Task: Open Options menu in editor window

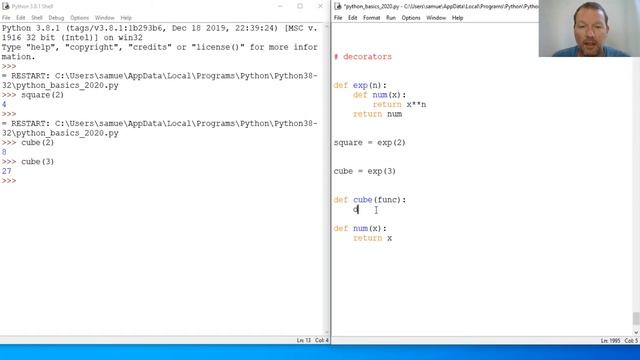Action: [x=411, y=18]
